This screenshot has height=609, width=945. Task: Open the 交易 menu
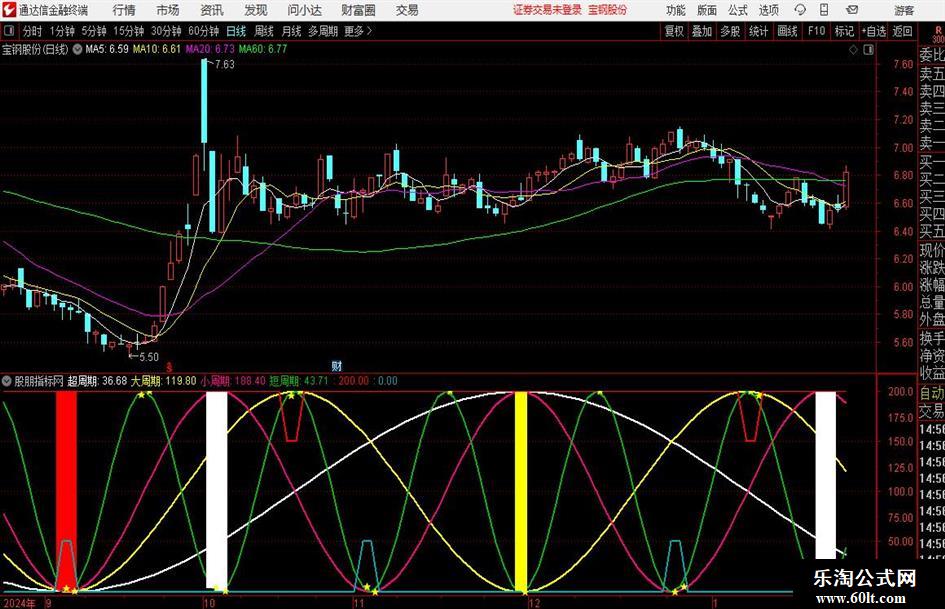407,10
